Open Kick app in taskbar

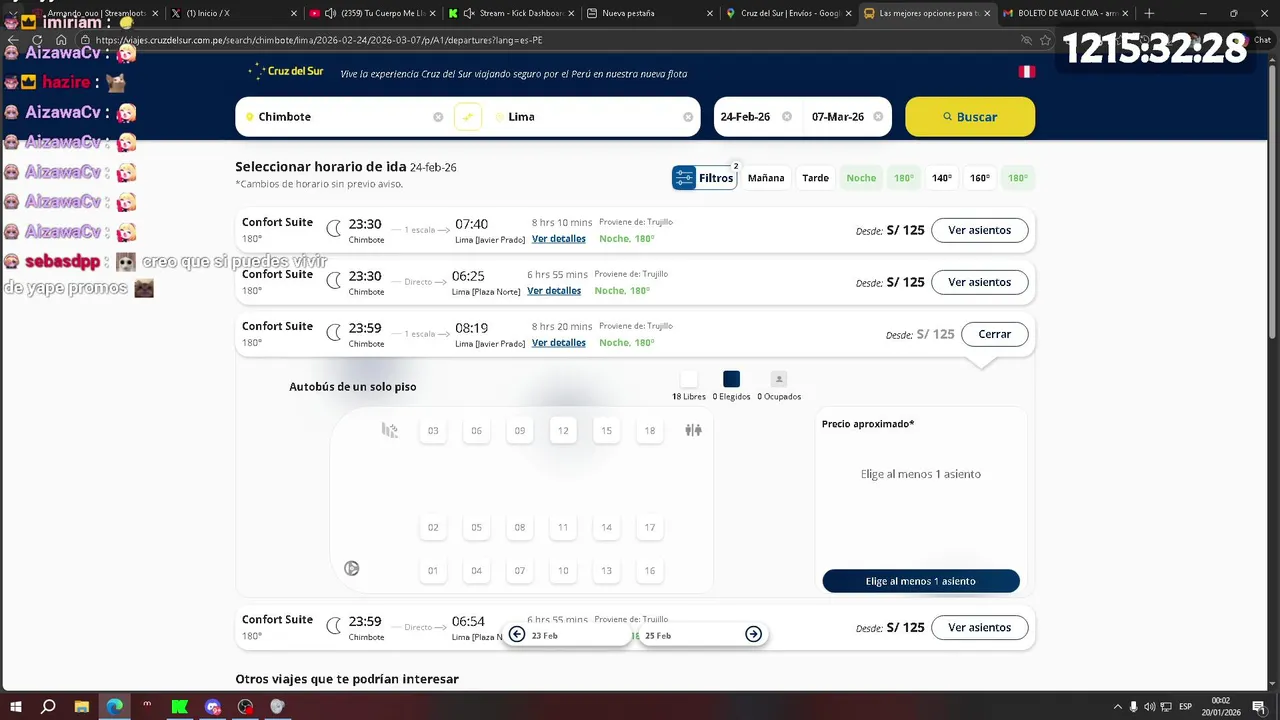tap(180, 706)
